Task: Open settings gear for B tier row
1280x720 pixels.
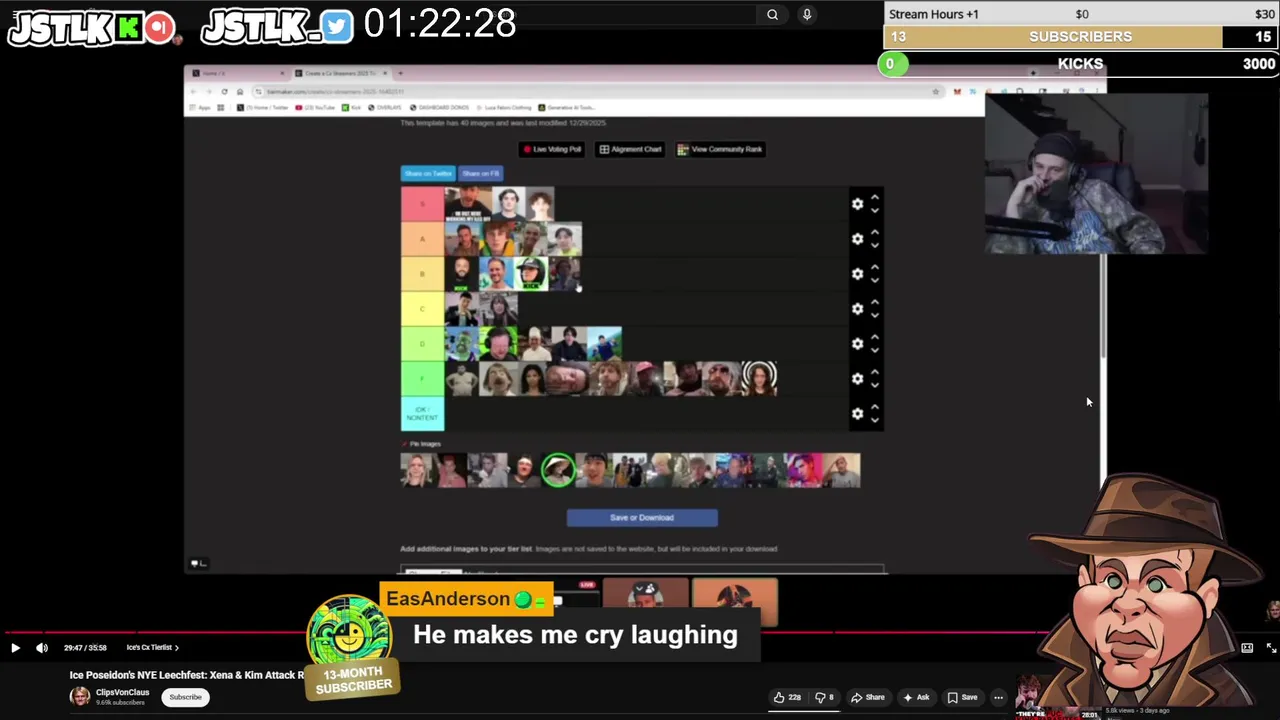Action: [857, 274]
